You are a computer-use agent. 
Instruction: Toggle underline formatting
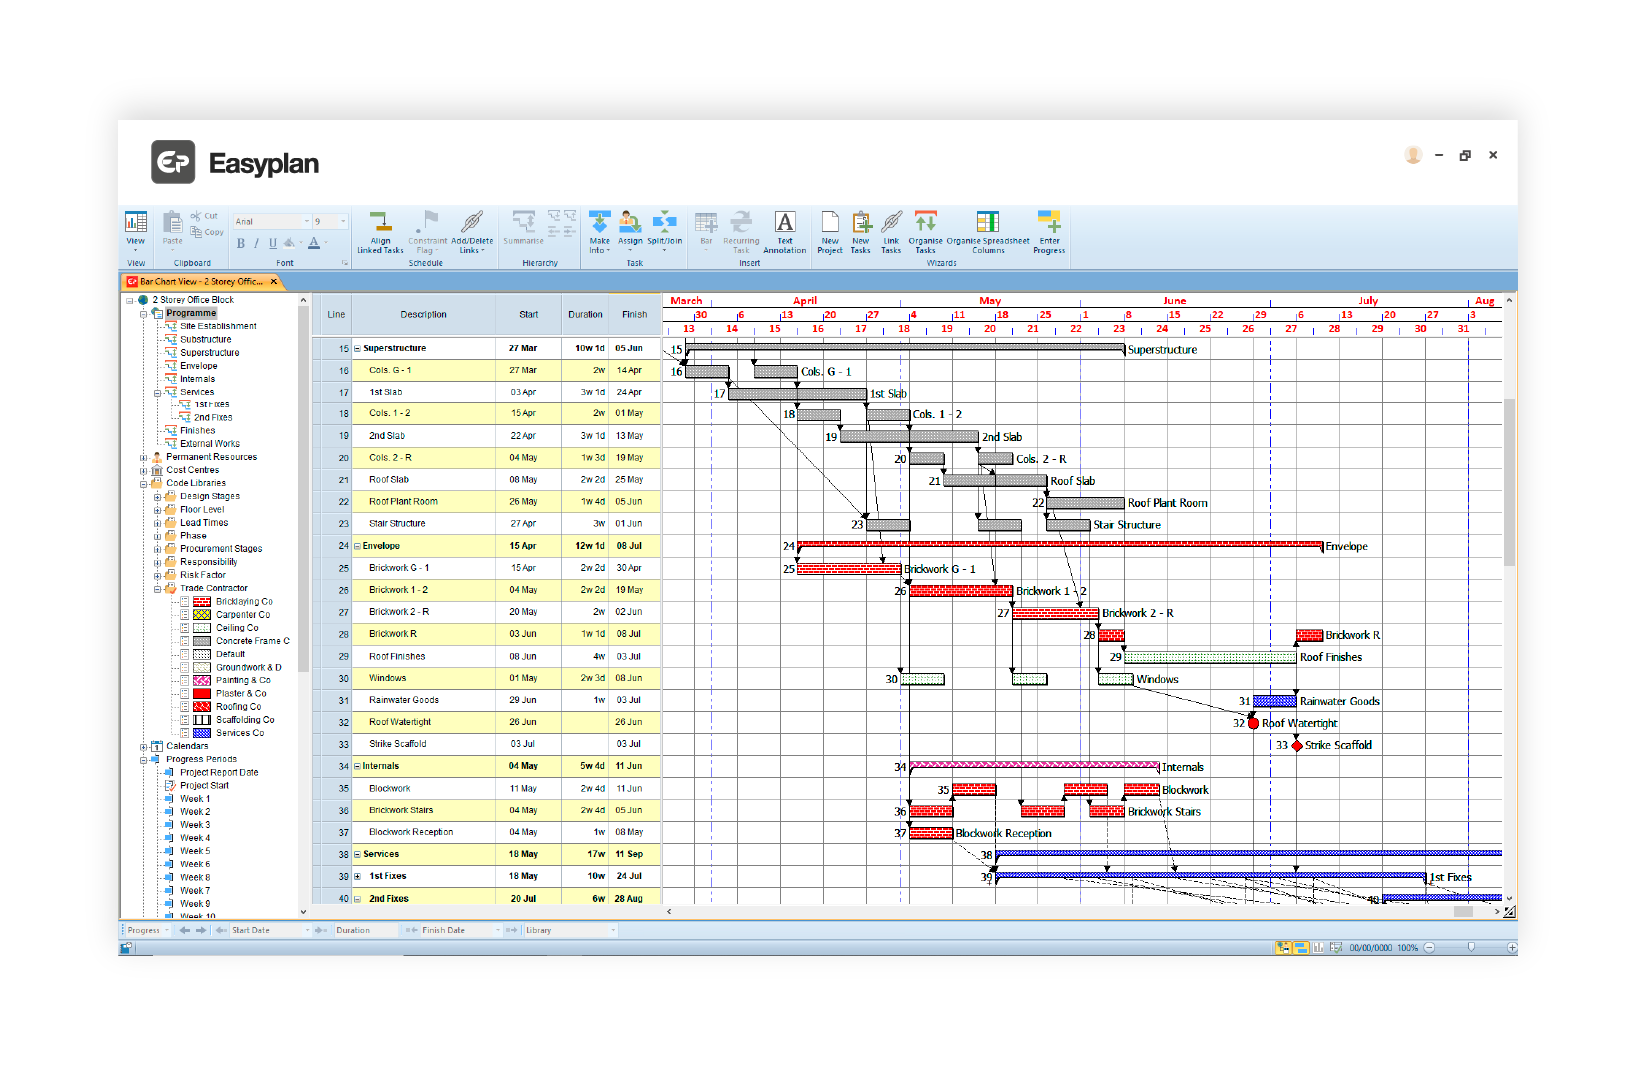click(x=272, y=243)
